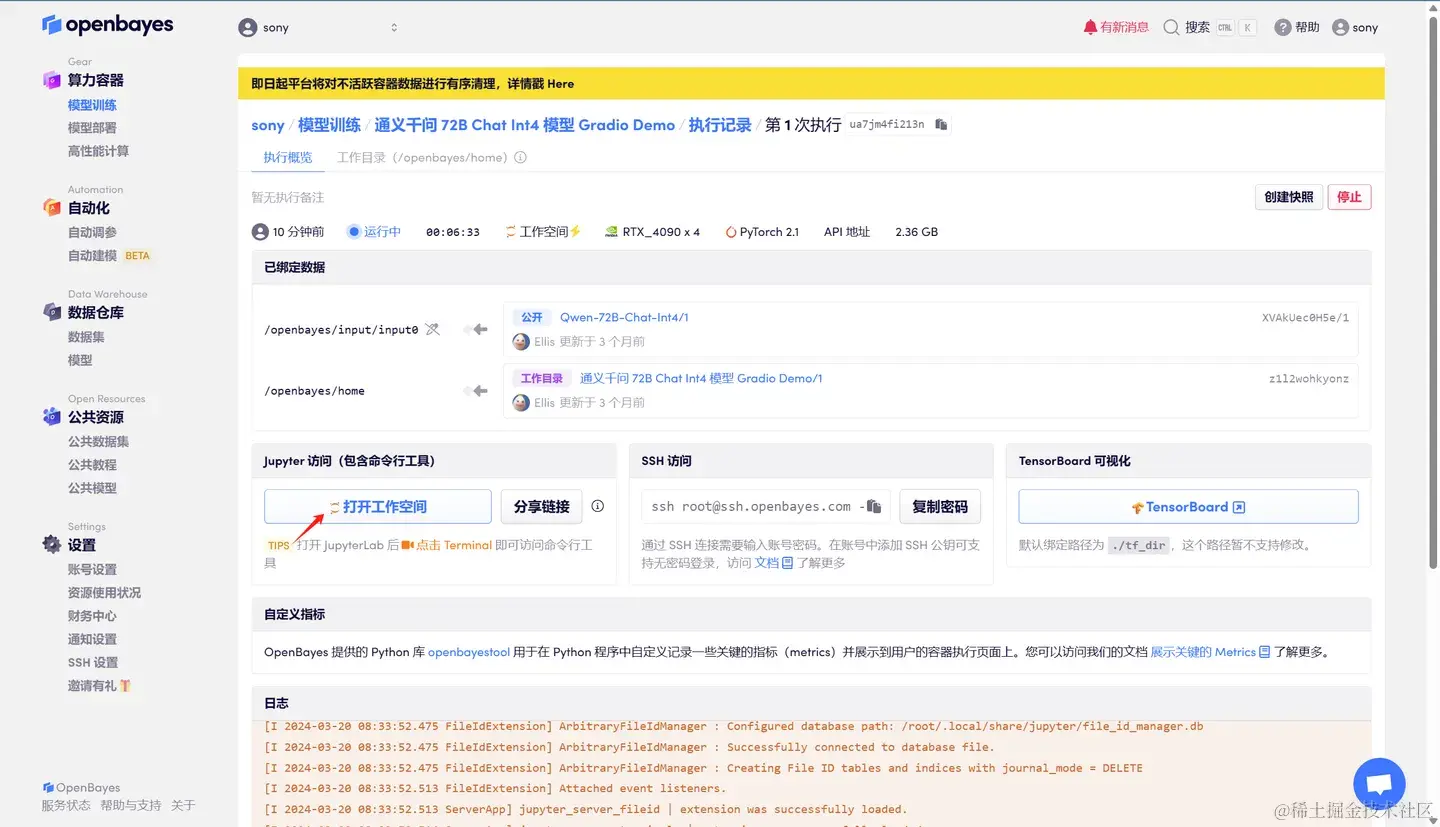The height and width of the screenshot is (827, 1440).
Task: Unbind the /openbayes/input/input0 dataset icon
Action: click(x=432, y=329)
